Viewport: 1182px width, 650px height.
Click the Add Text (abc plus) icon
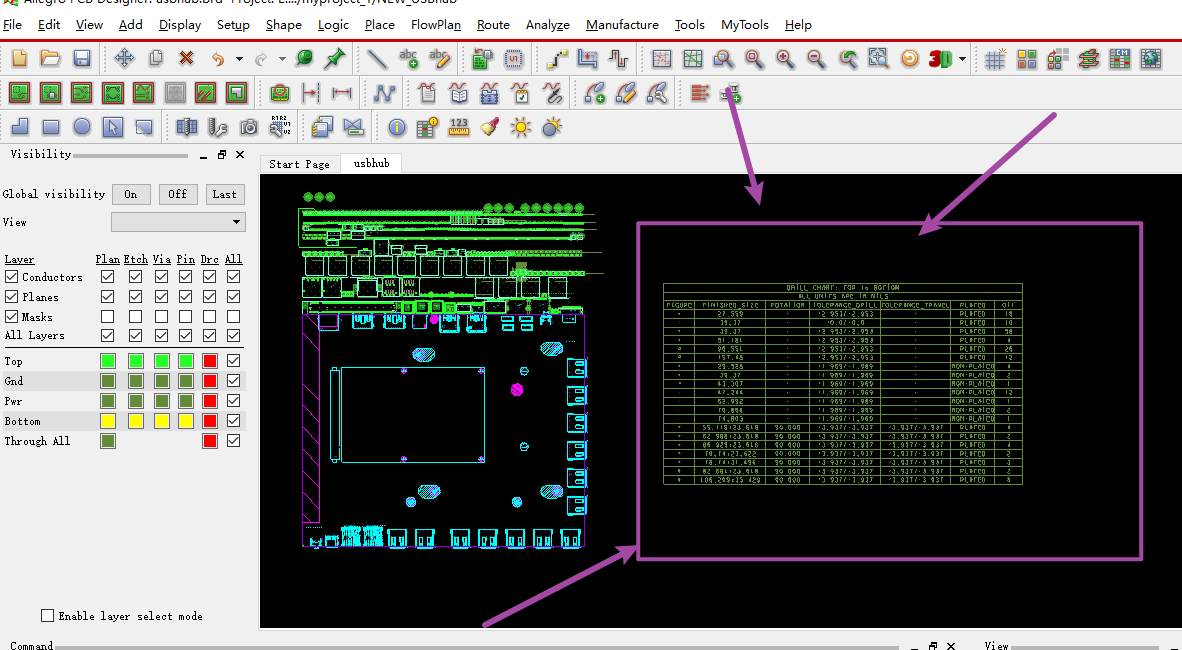(408, 58)
